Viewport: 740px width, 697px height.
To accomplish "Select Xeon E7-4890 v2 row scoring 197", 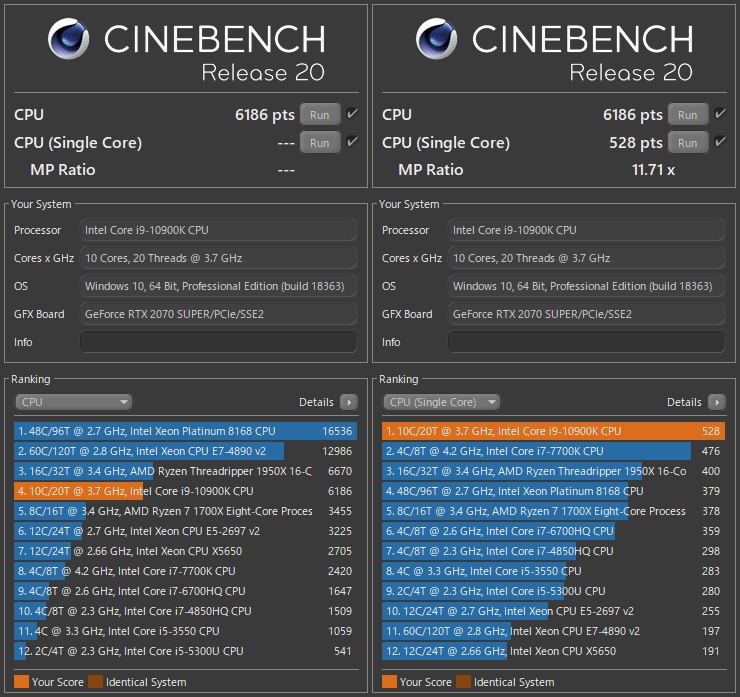I will [554, 631].
